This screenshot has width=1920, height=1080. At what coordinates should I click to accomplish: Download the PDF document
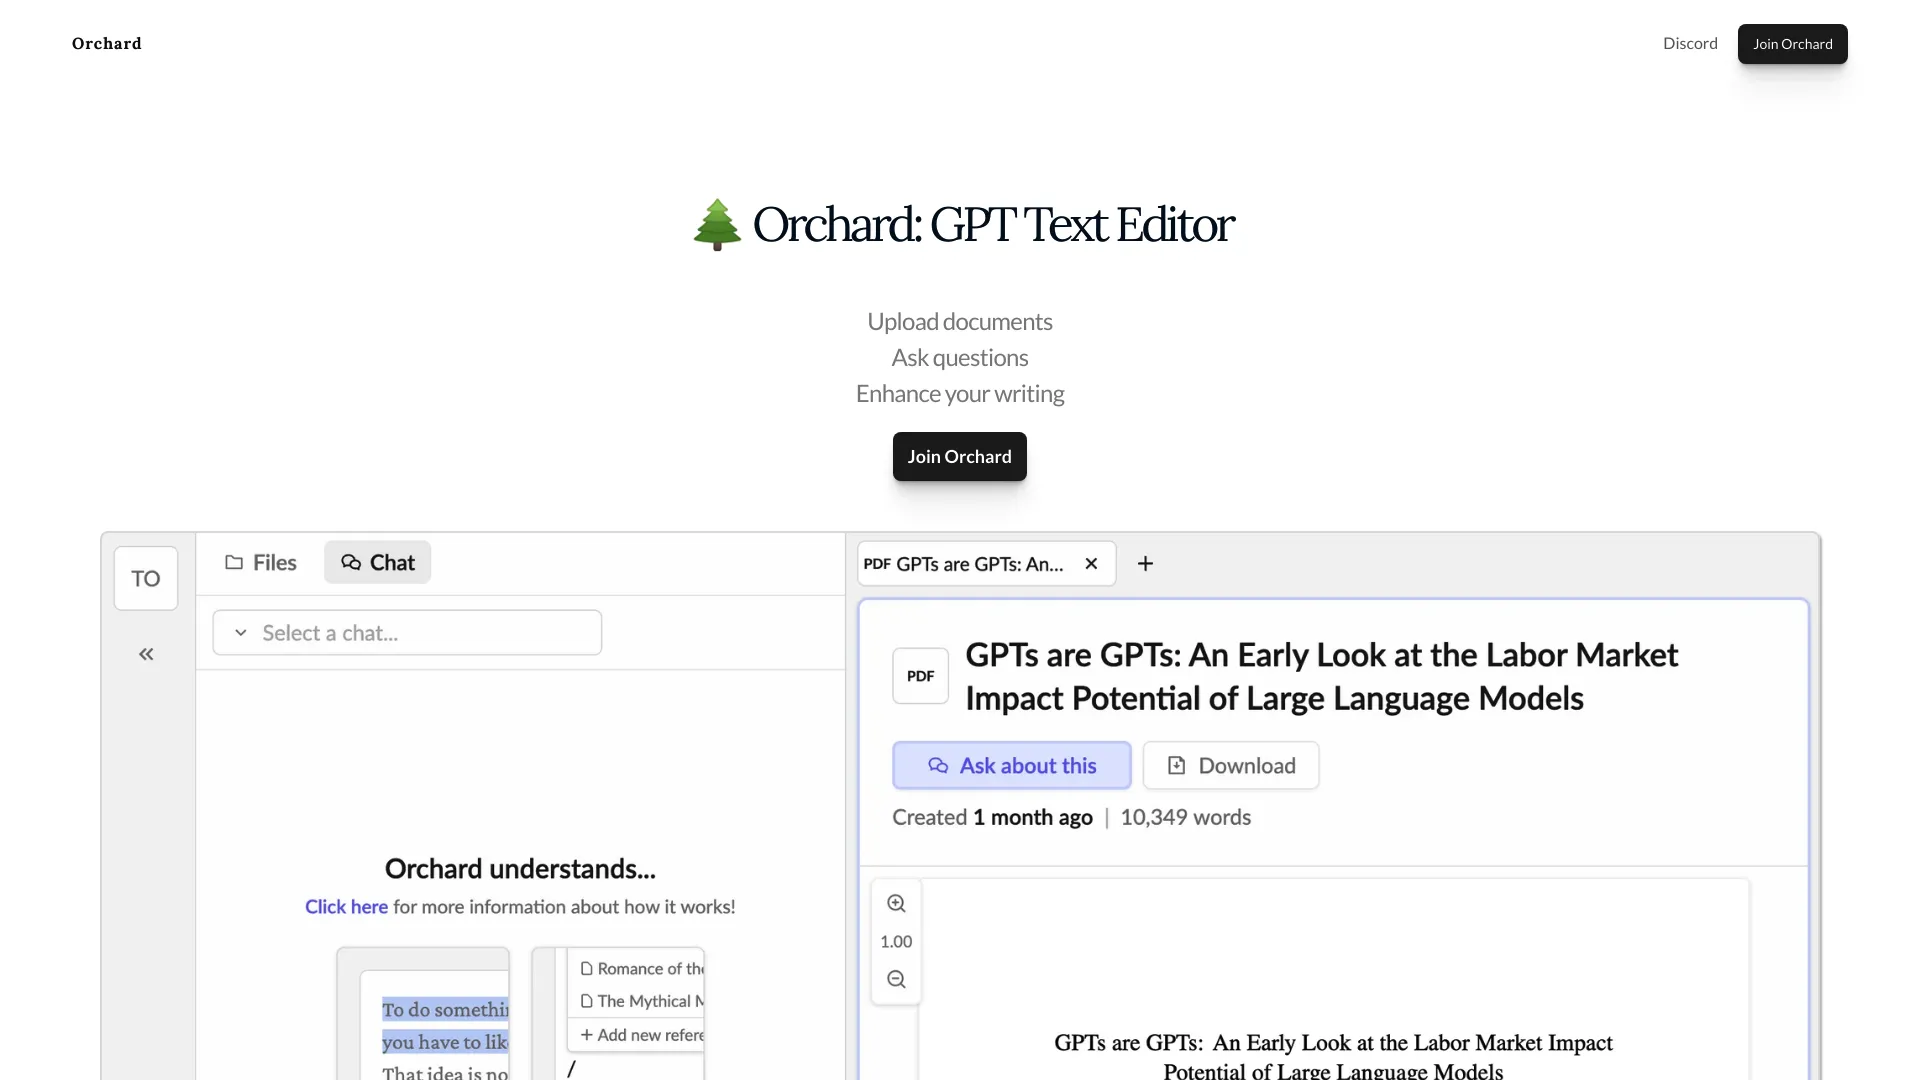point(1231,765)
